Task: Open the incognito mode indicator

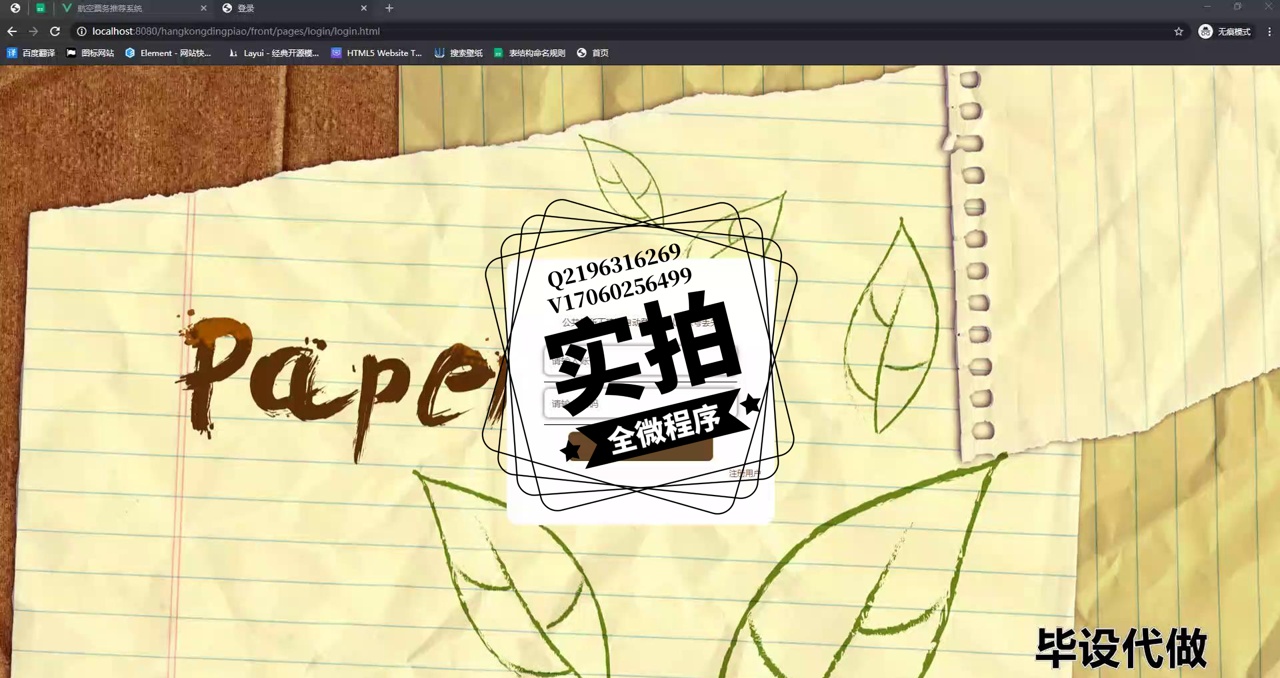Action: (1225, 31)
